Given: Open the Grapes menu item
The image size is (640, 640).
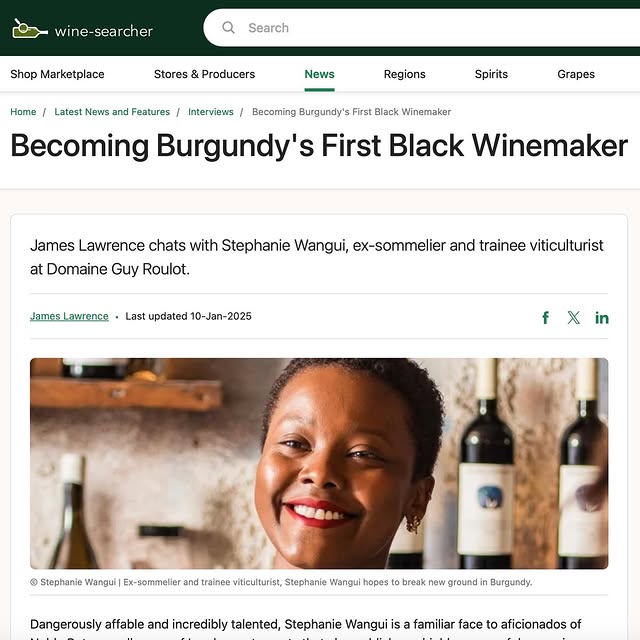Looking at the screenshot, I should 576,74.
